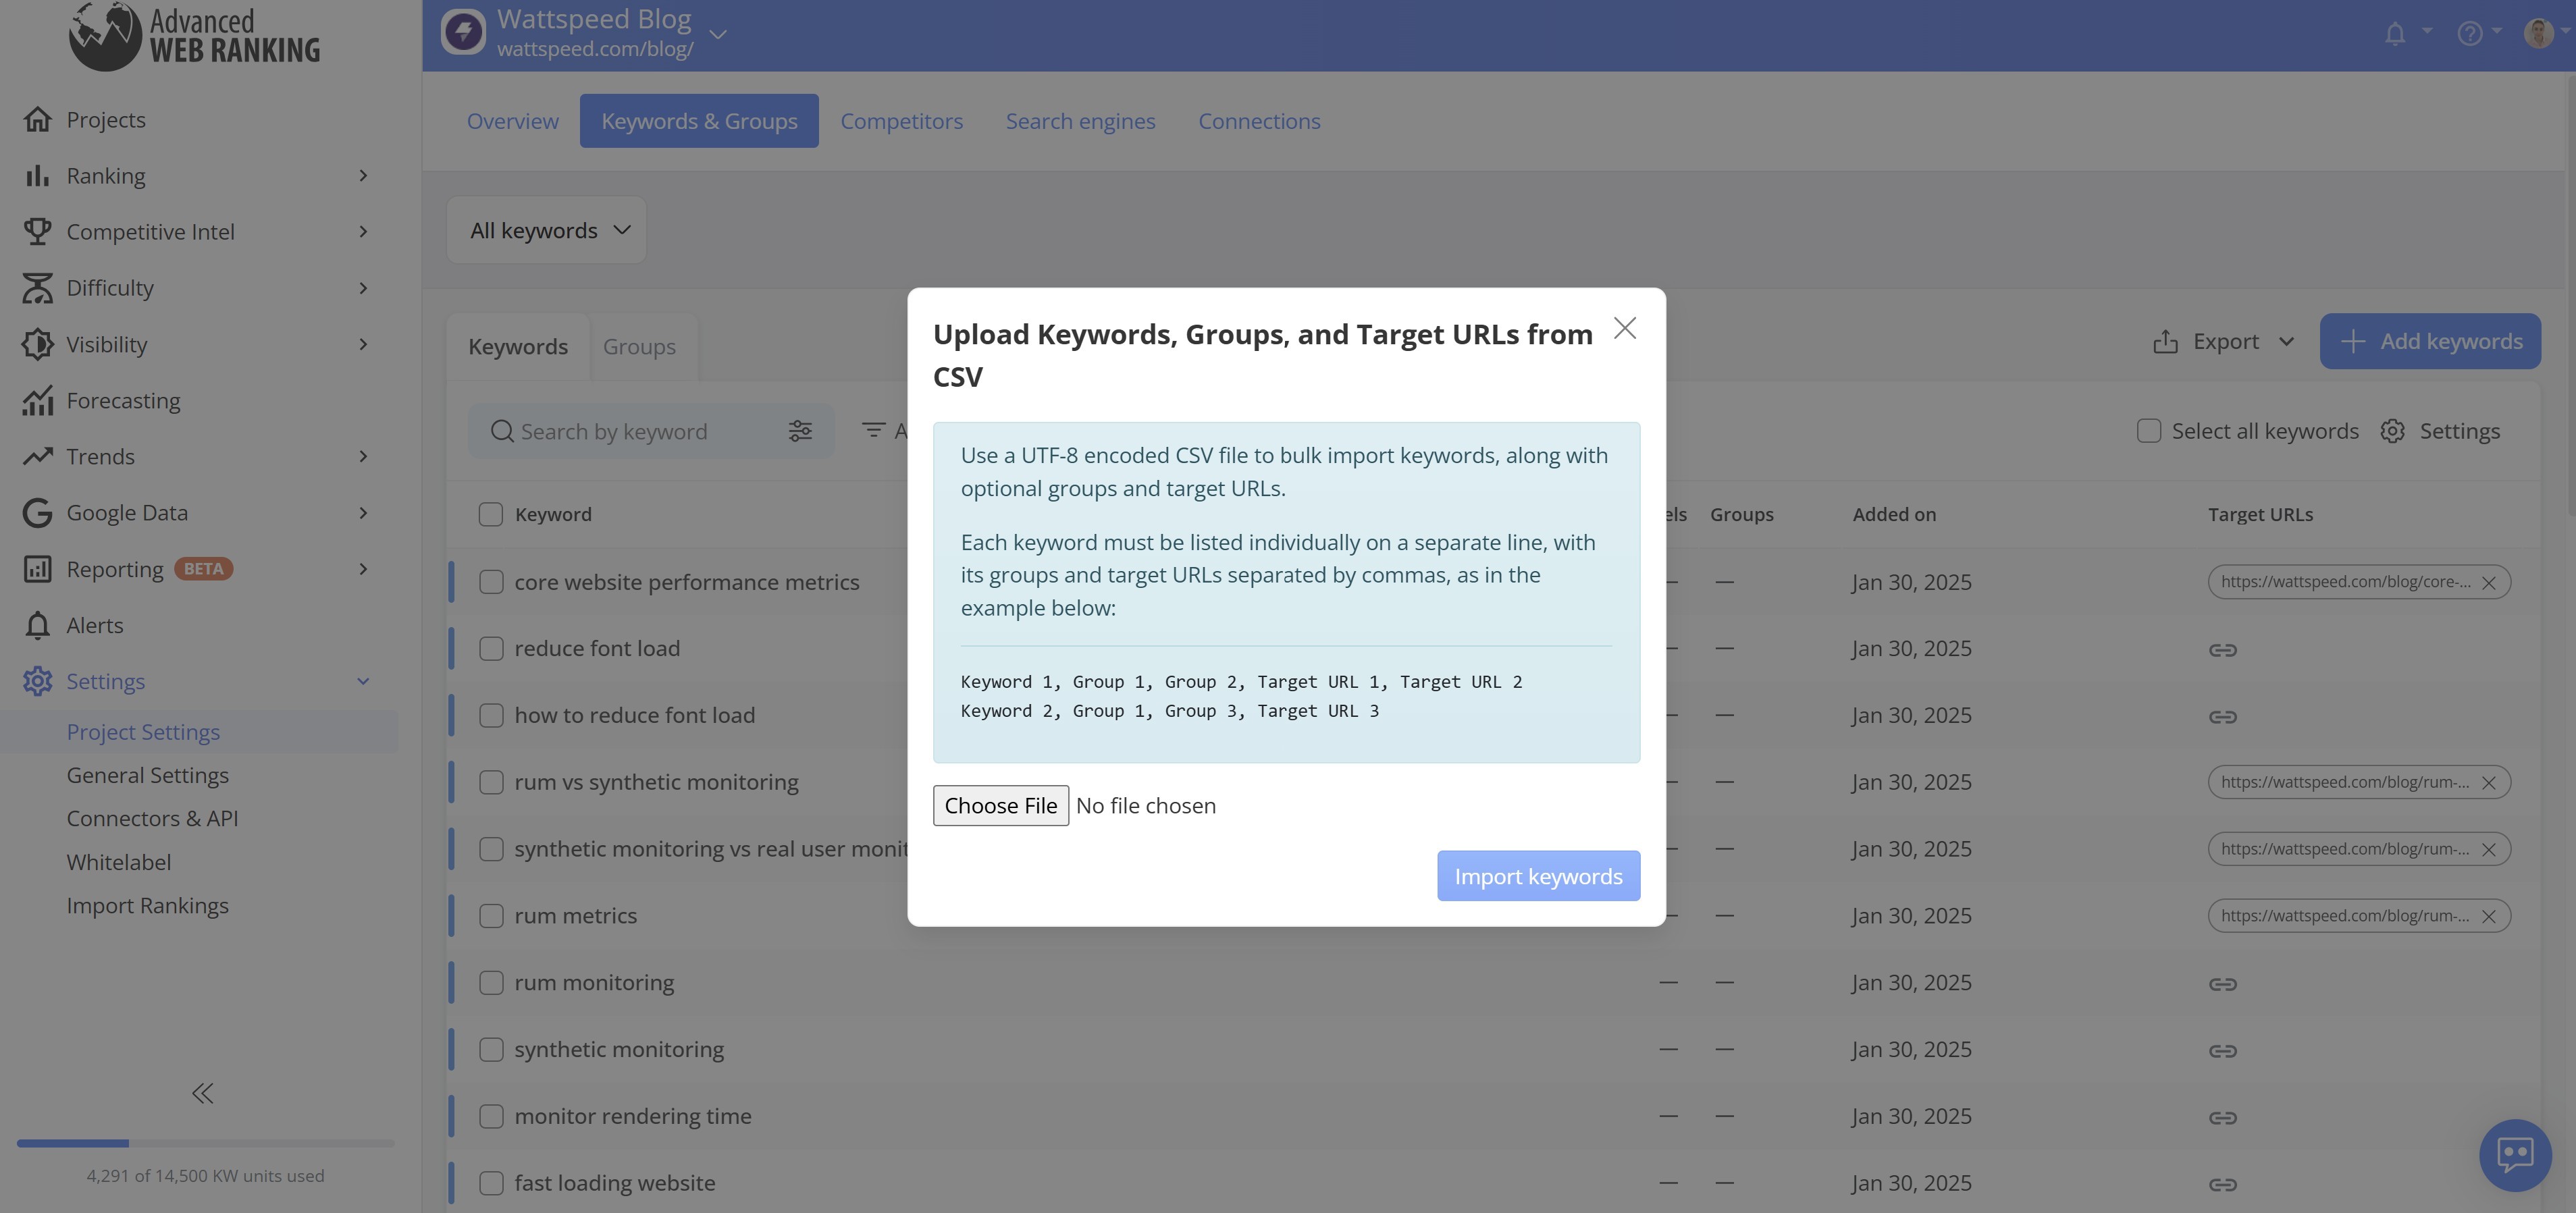This screenshot has height=1213, width=2576.
Task: Click the Alerts bell icon in the sidebar
Action: (x=37, y=625)
